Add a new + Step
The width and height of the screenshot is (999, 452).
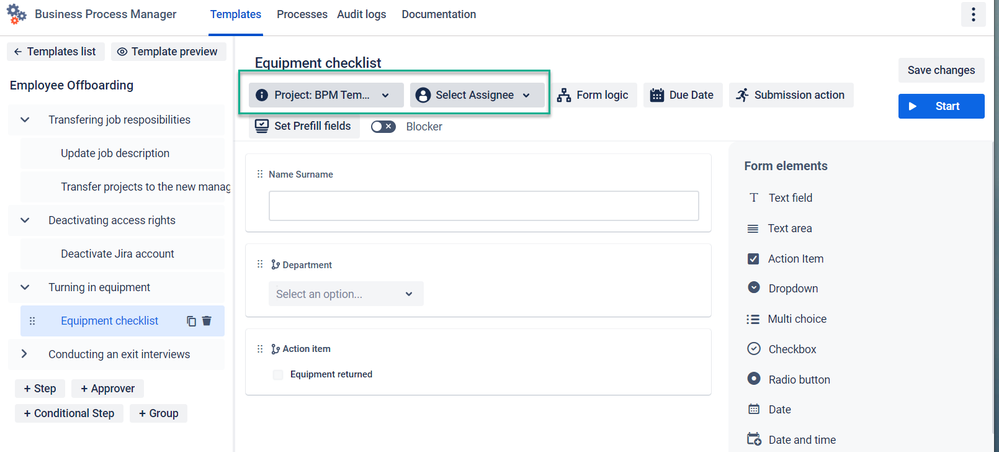pyautogui.click(x=40, y=389)
